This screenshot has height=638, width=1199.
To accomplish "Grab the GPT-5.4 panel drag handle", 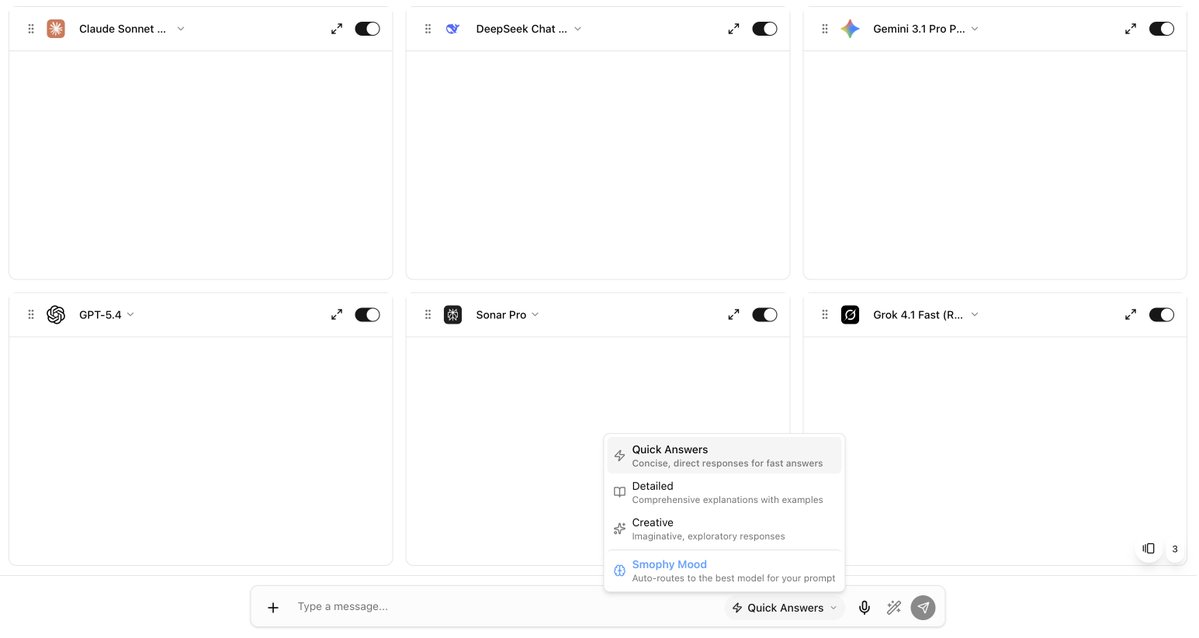I will click(31, 314).
